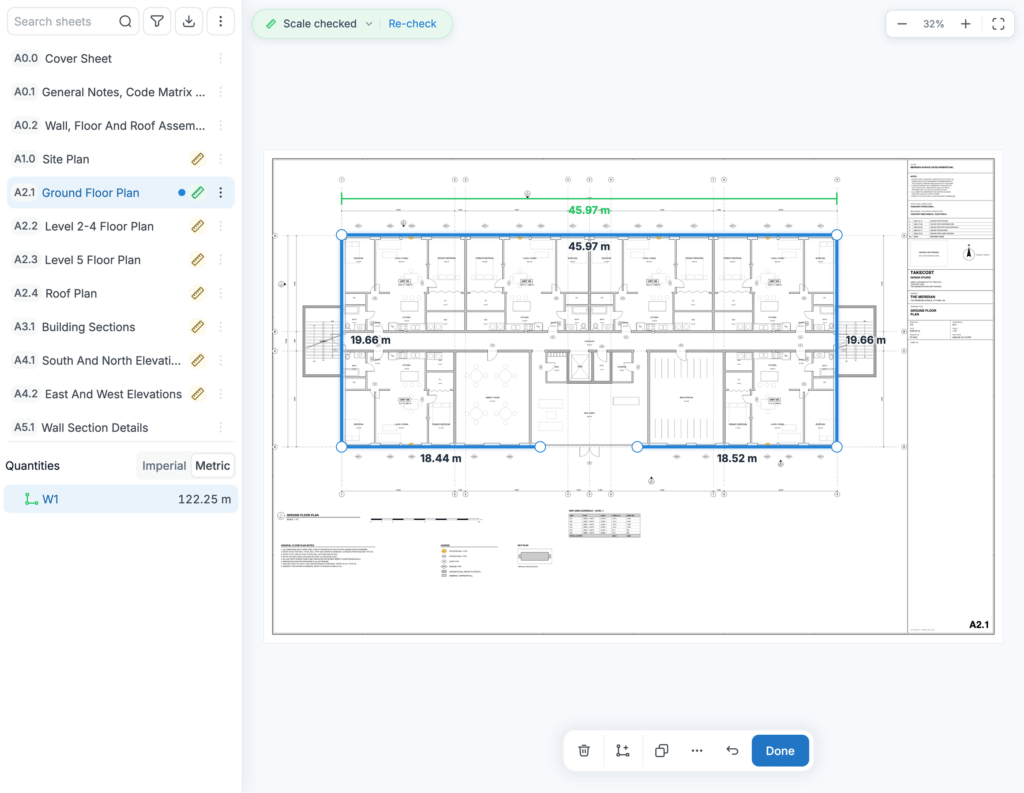
Task: Expand the Scale checked dropdown
Action: [369, 24]
